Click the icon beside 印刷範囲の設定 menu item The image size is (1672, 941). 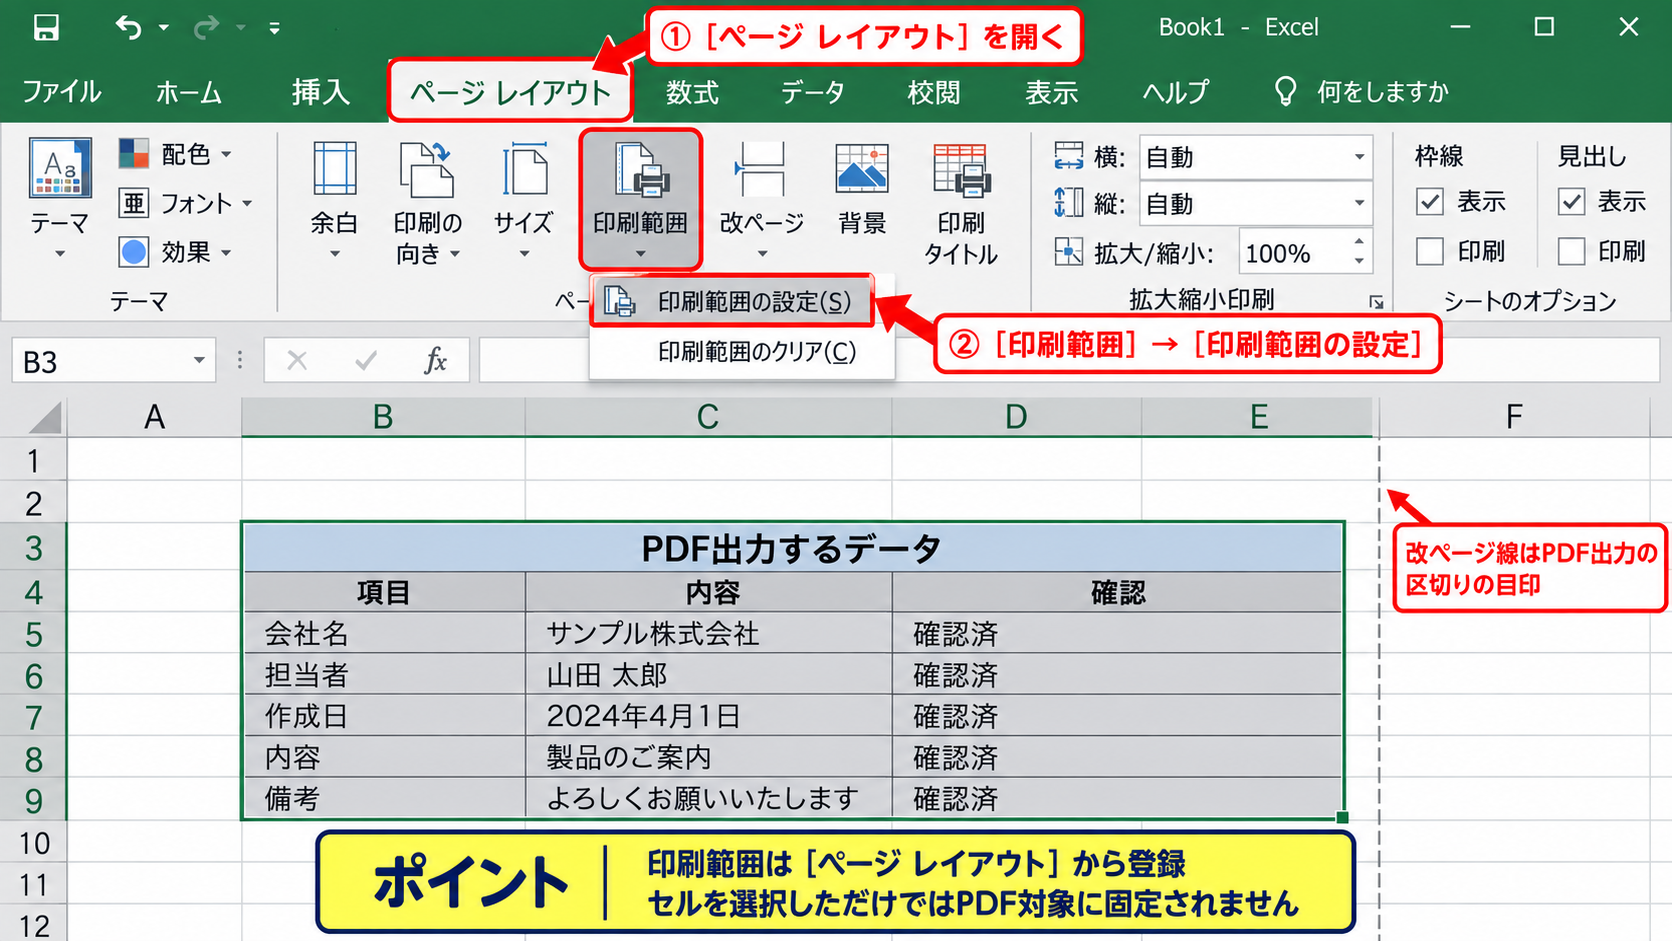[620, 301]
